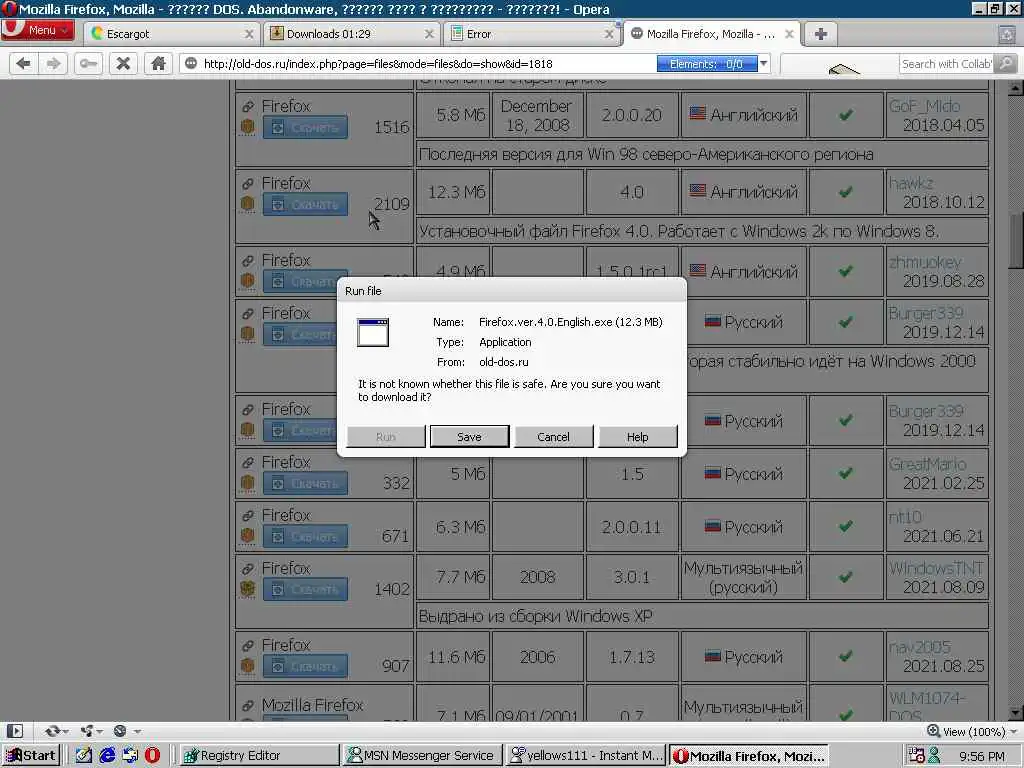This screenshot has height=768, width=1024.
Task: Click the green checkmark in the 2.0.0.20 row
Action: (846, 115)
